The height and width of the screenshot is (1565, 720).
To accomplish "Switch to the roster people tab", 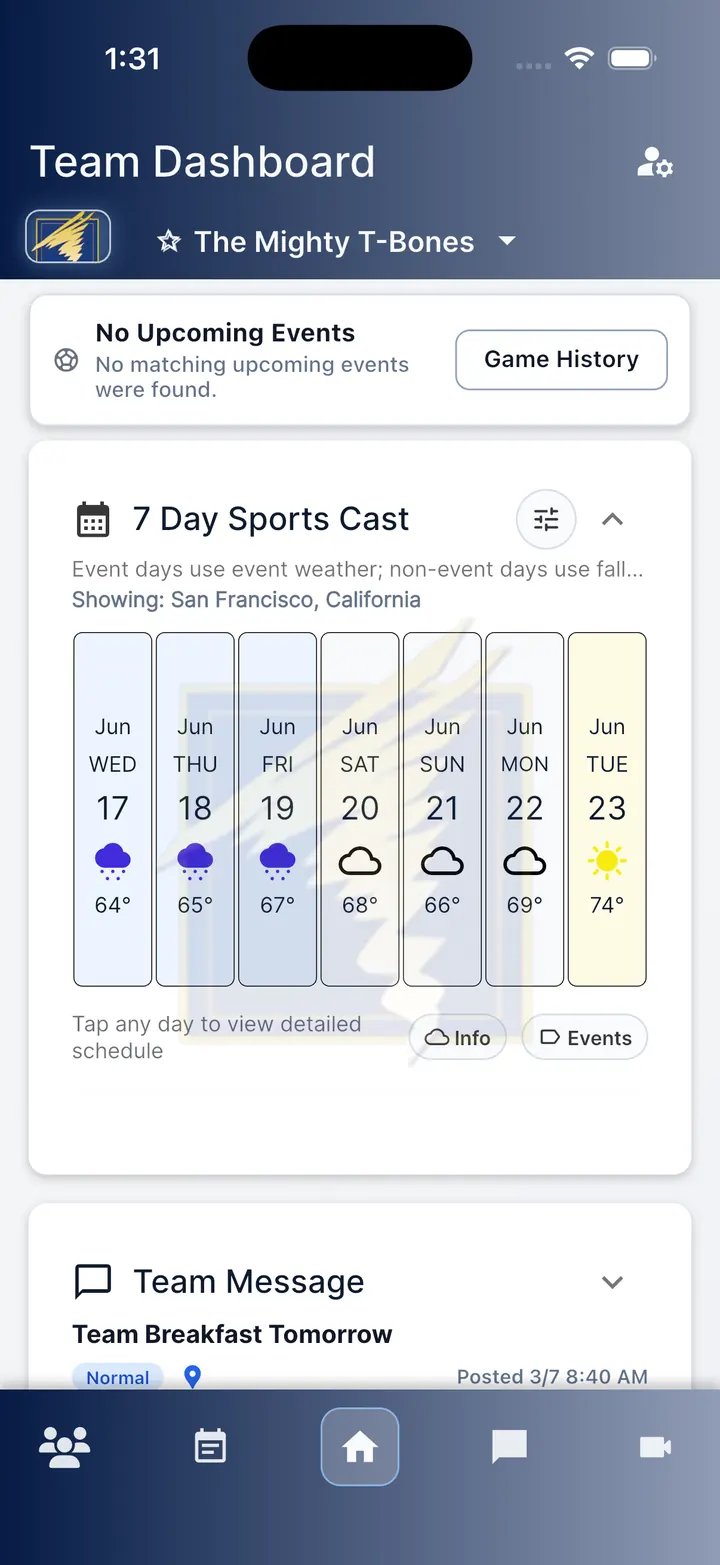I will point(64,1447).
